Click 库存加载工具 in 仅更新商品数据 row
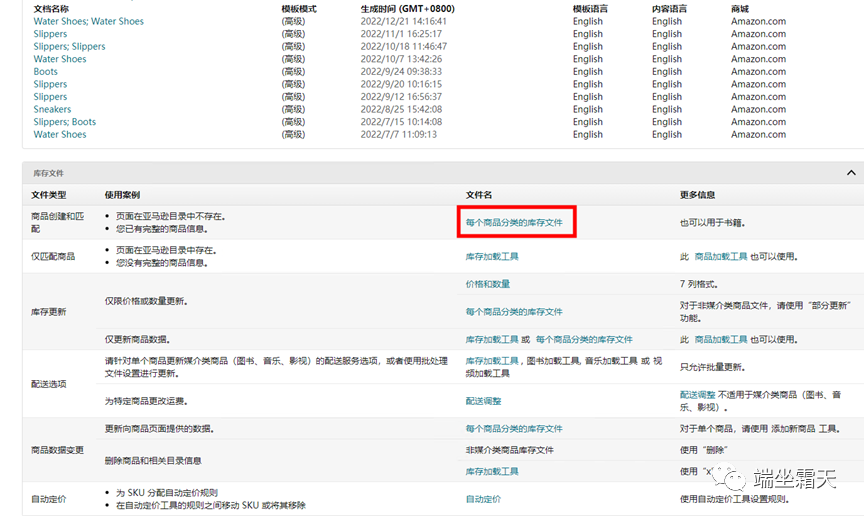Screen dimensions: 864x516 coord(492,340)
